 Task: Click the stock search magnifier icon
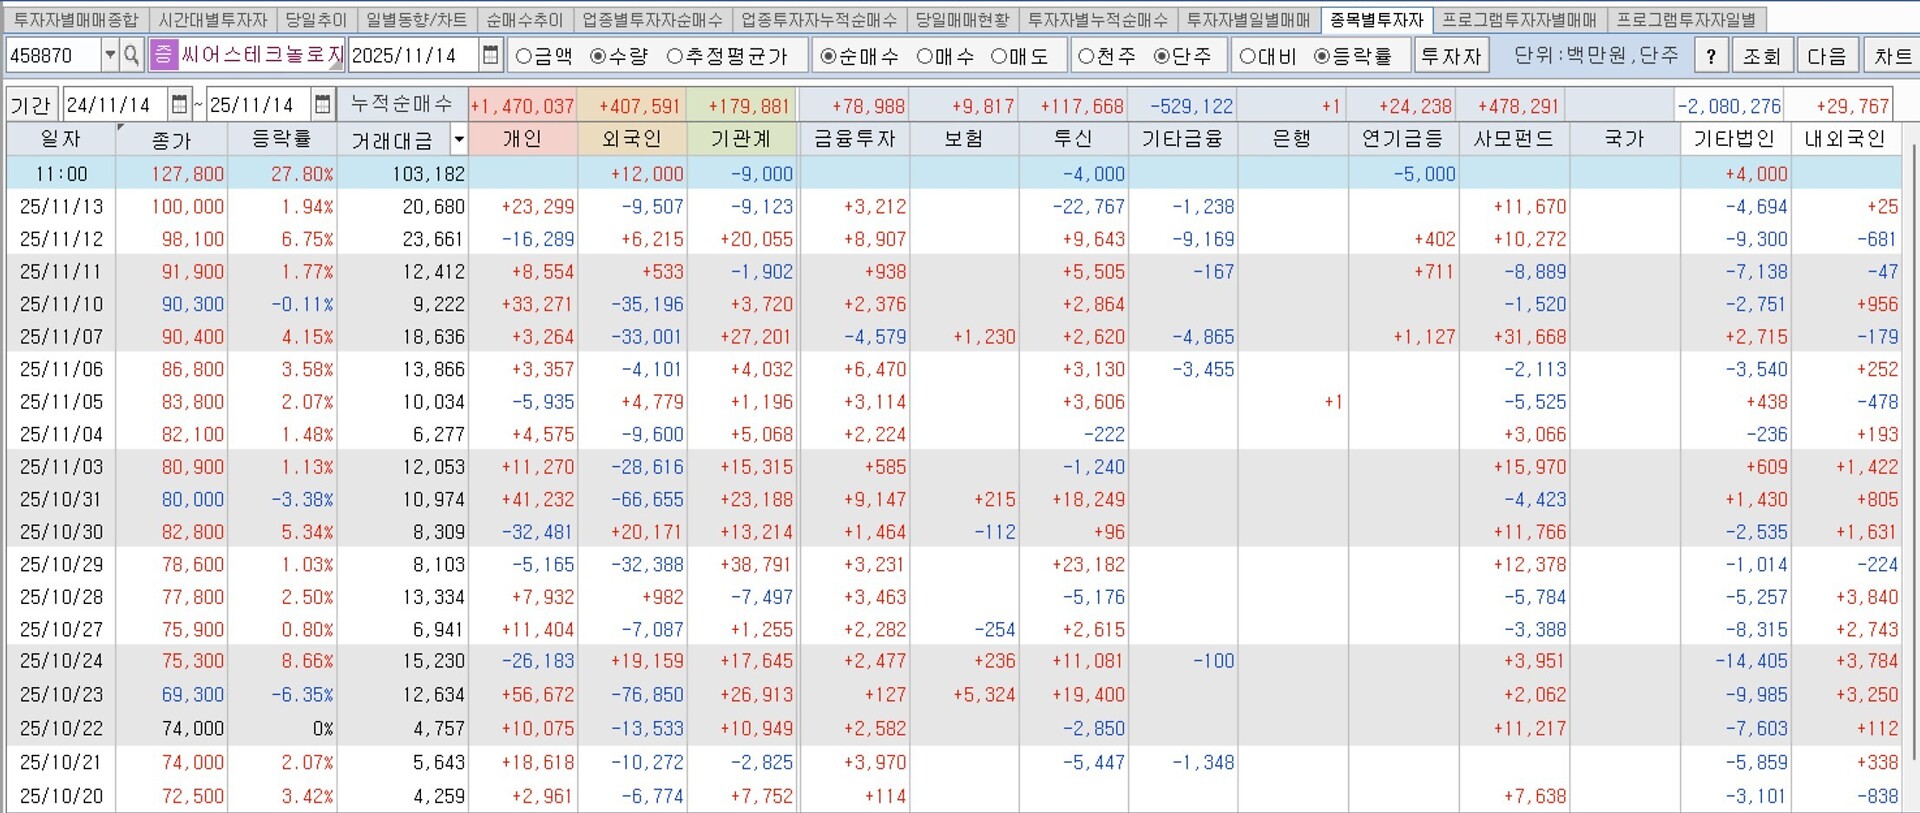[x=131, y=56]
